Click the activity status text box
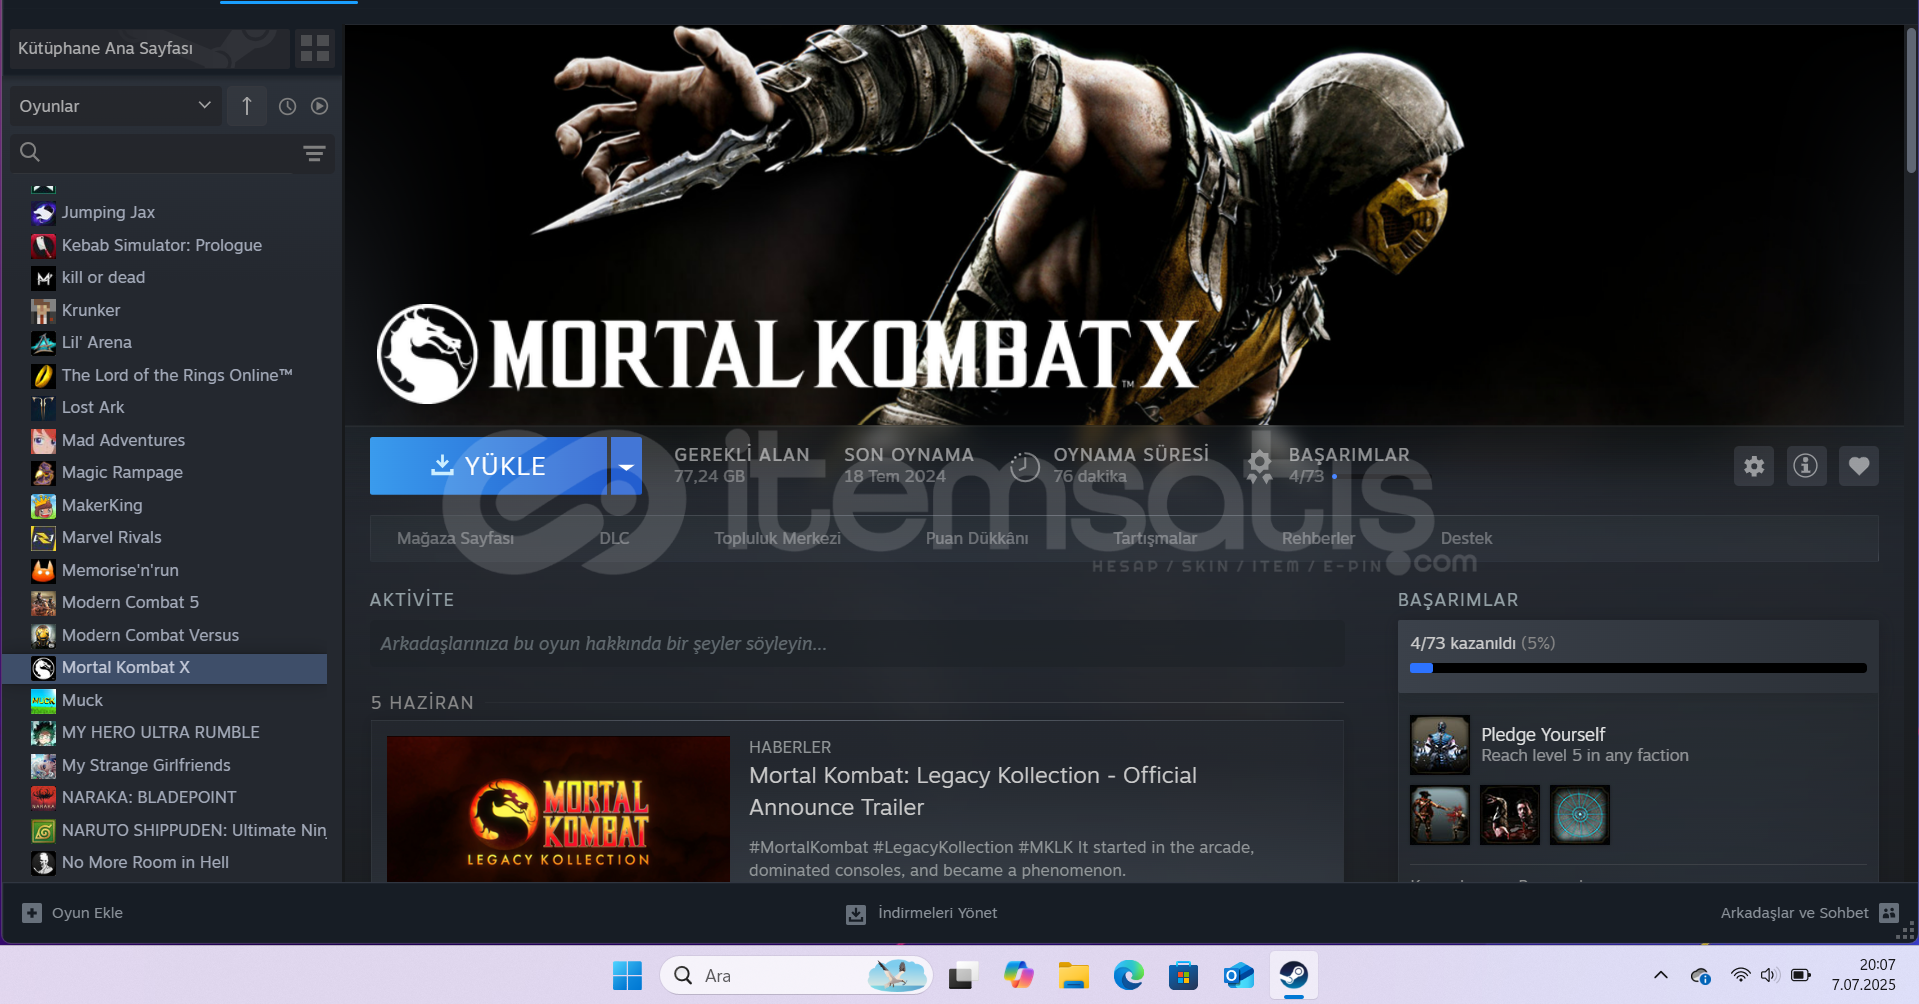 [x=857, y=644]
